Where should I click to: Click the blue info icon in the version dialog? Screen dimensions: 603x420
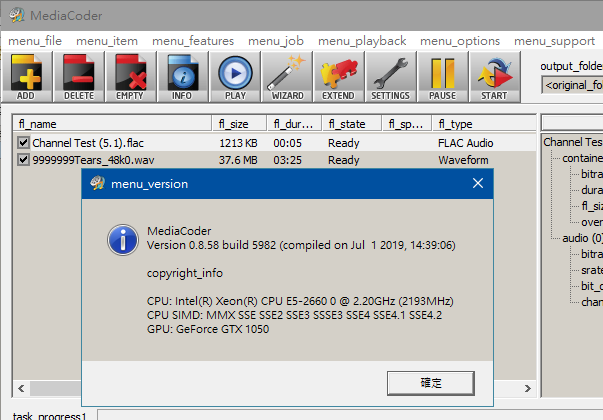click(123, 240)
